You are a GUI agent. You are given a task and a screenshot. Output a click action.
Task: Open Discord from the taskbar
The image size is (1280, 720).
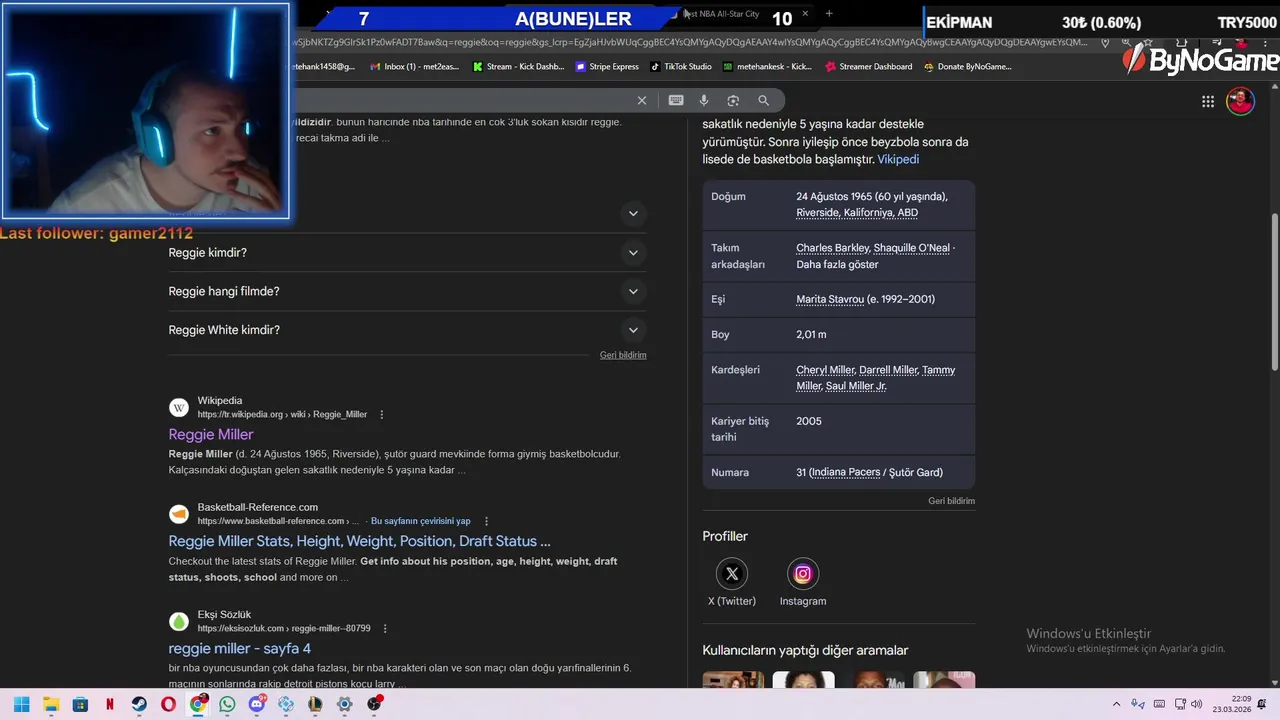click(x=257, y=704)
